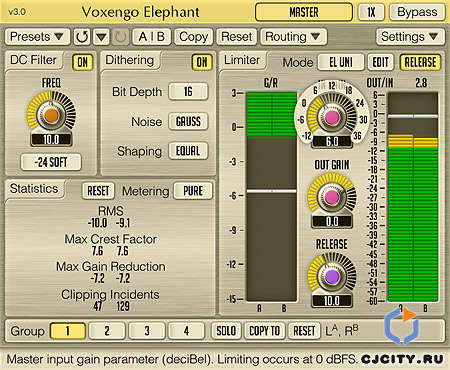The height and width of the screenshot is (370, 450).
Task: Click the G/R gain reduction meter
Action: [x=271, y=197]
